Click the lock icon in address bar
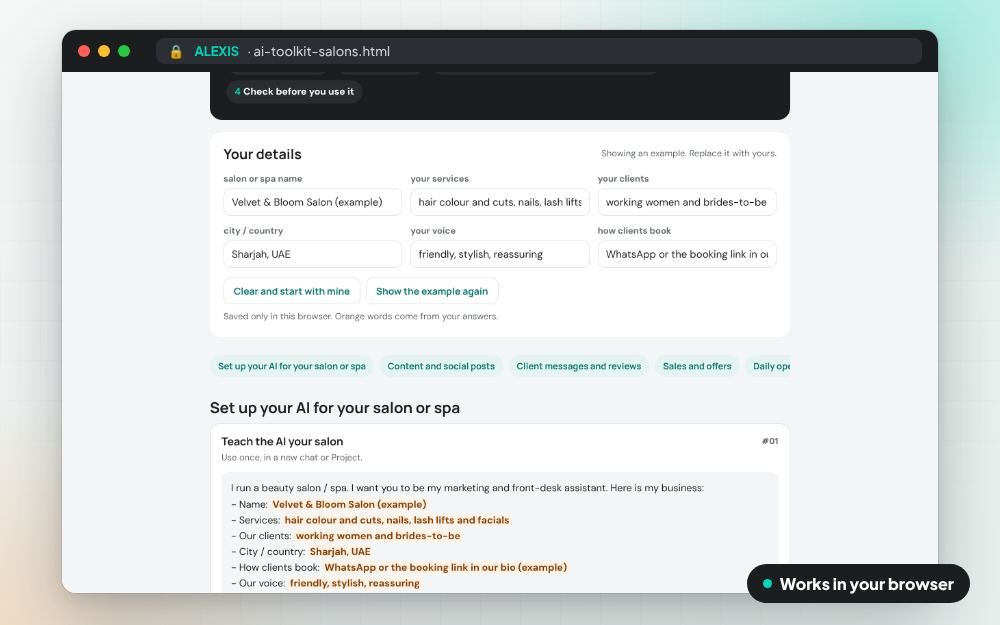1000x625 pixels. tap(176, 52)
